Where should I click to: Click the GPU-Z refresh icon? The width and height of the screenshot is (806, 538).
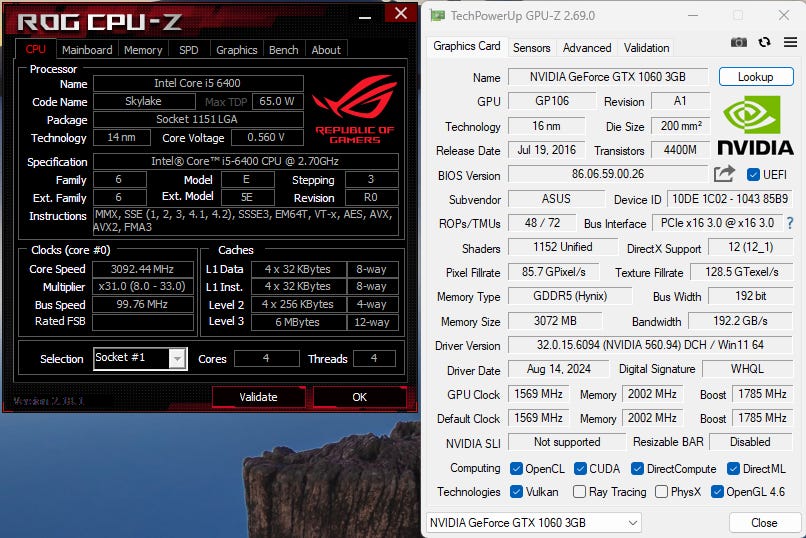point(764,42)
